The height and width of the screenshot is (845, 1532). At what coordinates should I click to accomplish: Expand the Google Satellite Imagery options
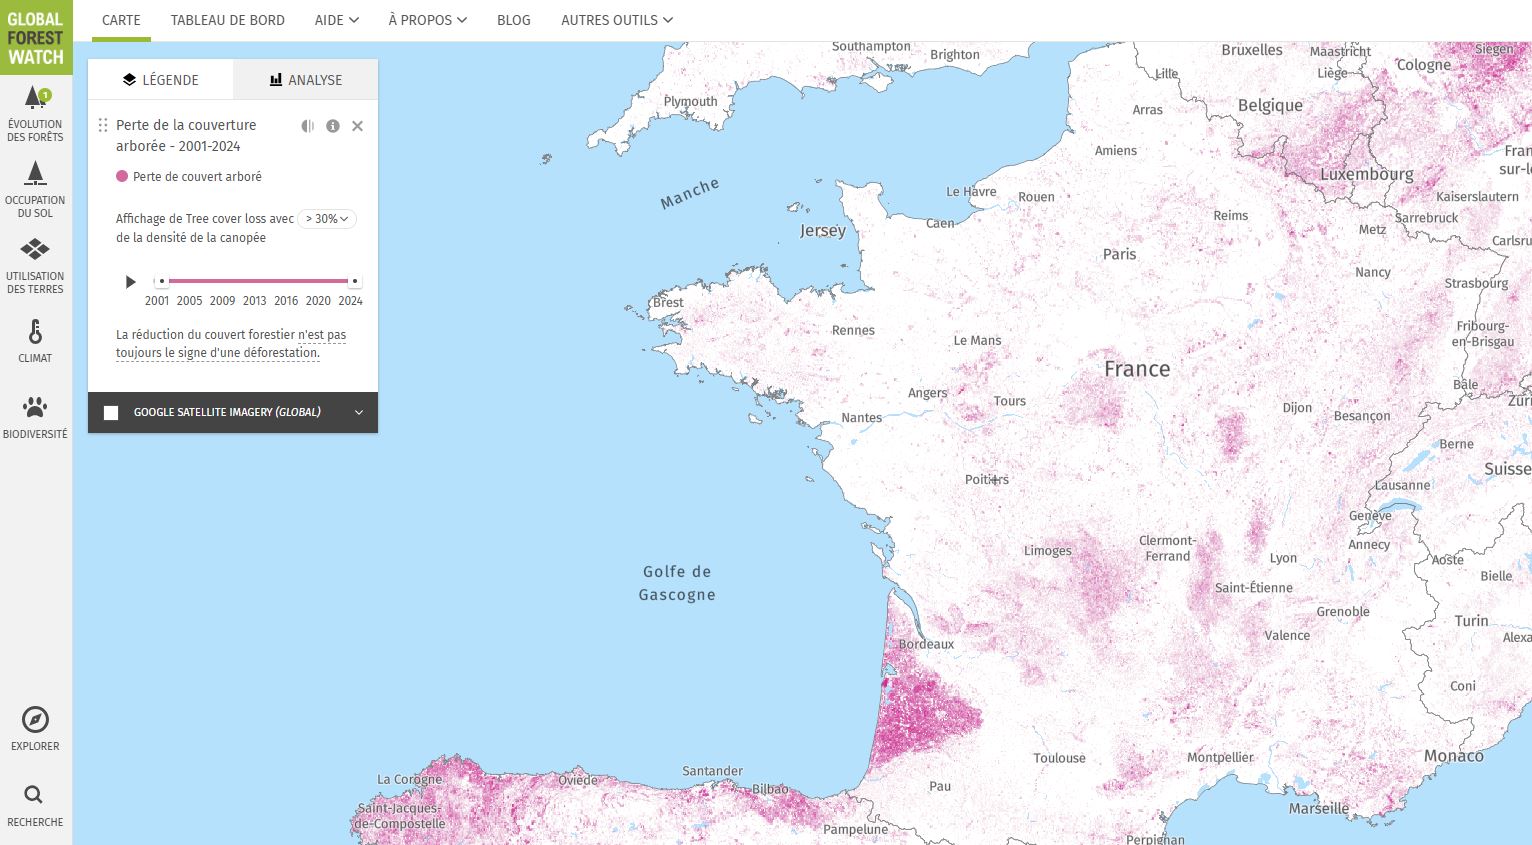(x=358, y=413)
